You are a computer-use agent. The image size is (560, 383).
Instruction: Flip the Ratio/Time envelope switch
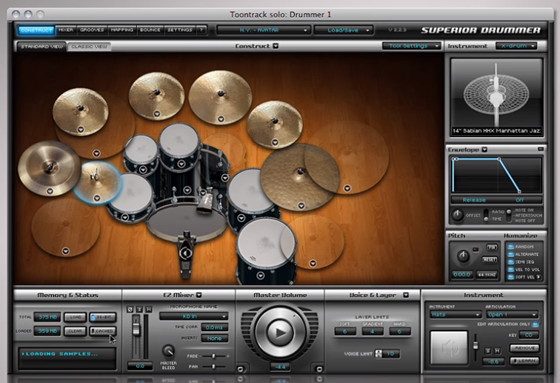click(486, 215)
